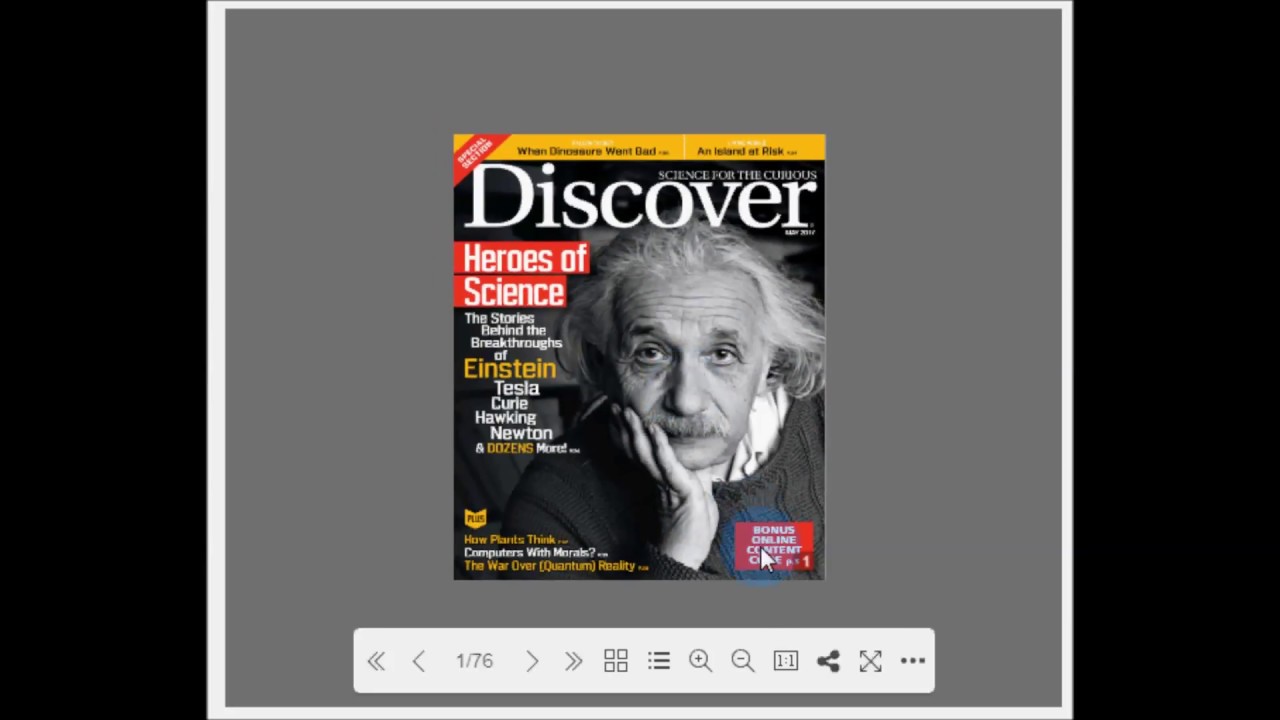Image resolution: width=1280 pixels, height=720 pixels.
Task: Click the Heroes of Science headline
Action: 522,275
